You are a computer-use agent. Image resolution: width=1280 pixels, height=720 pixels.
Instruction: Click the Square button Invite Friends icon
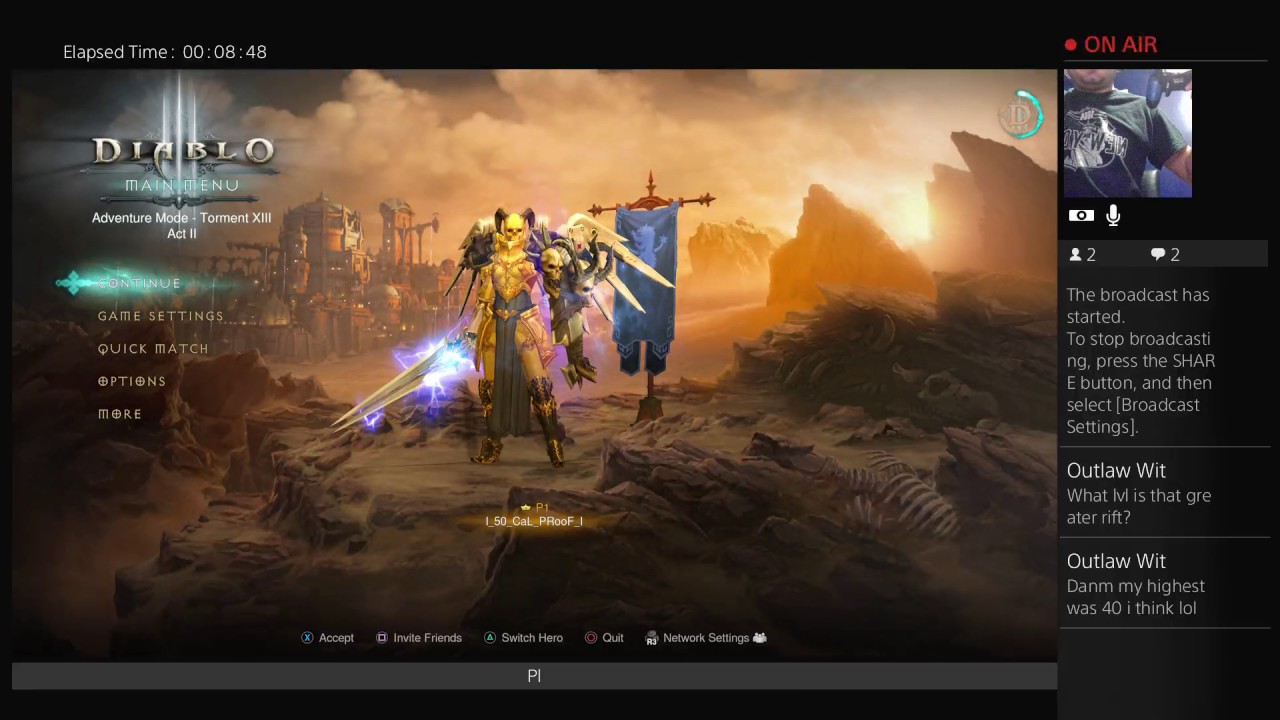point(382,638)
